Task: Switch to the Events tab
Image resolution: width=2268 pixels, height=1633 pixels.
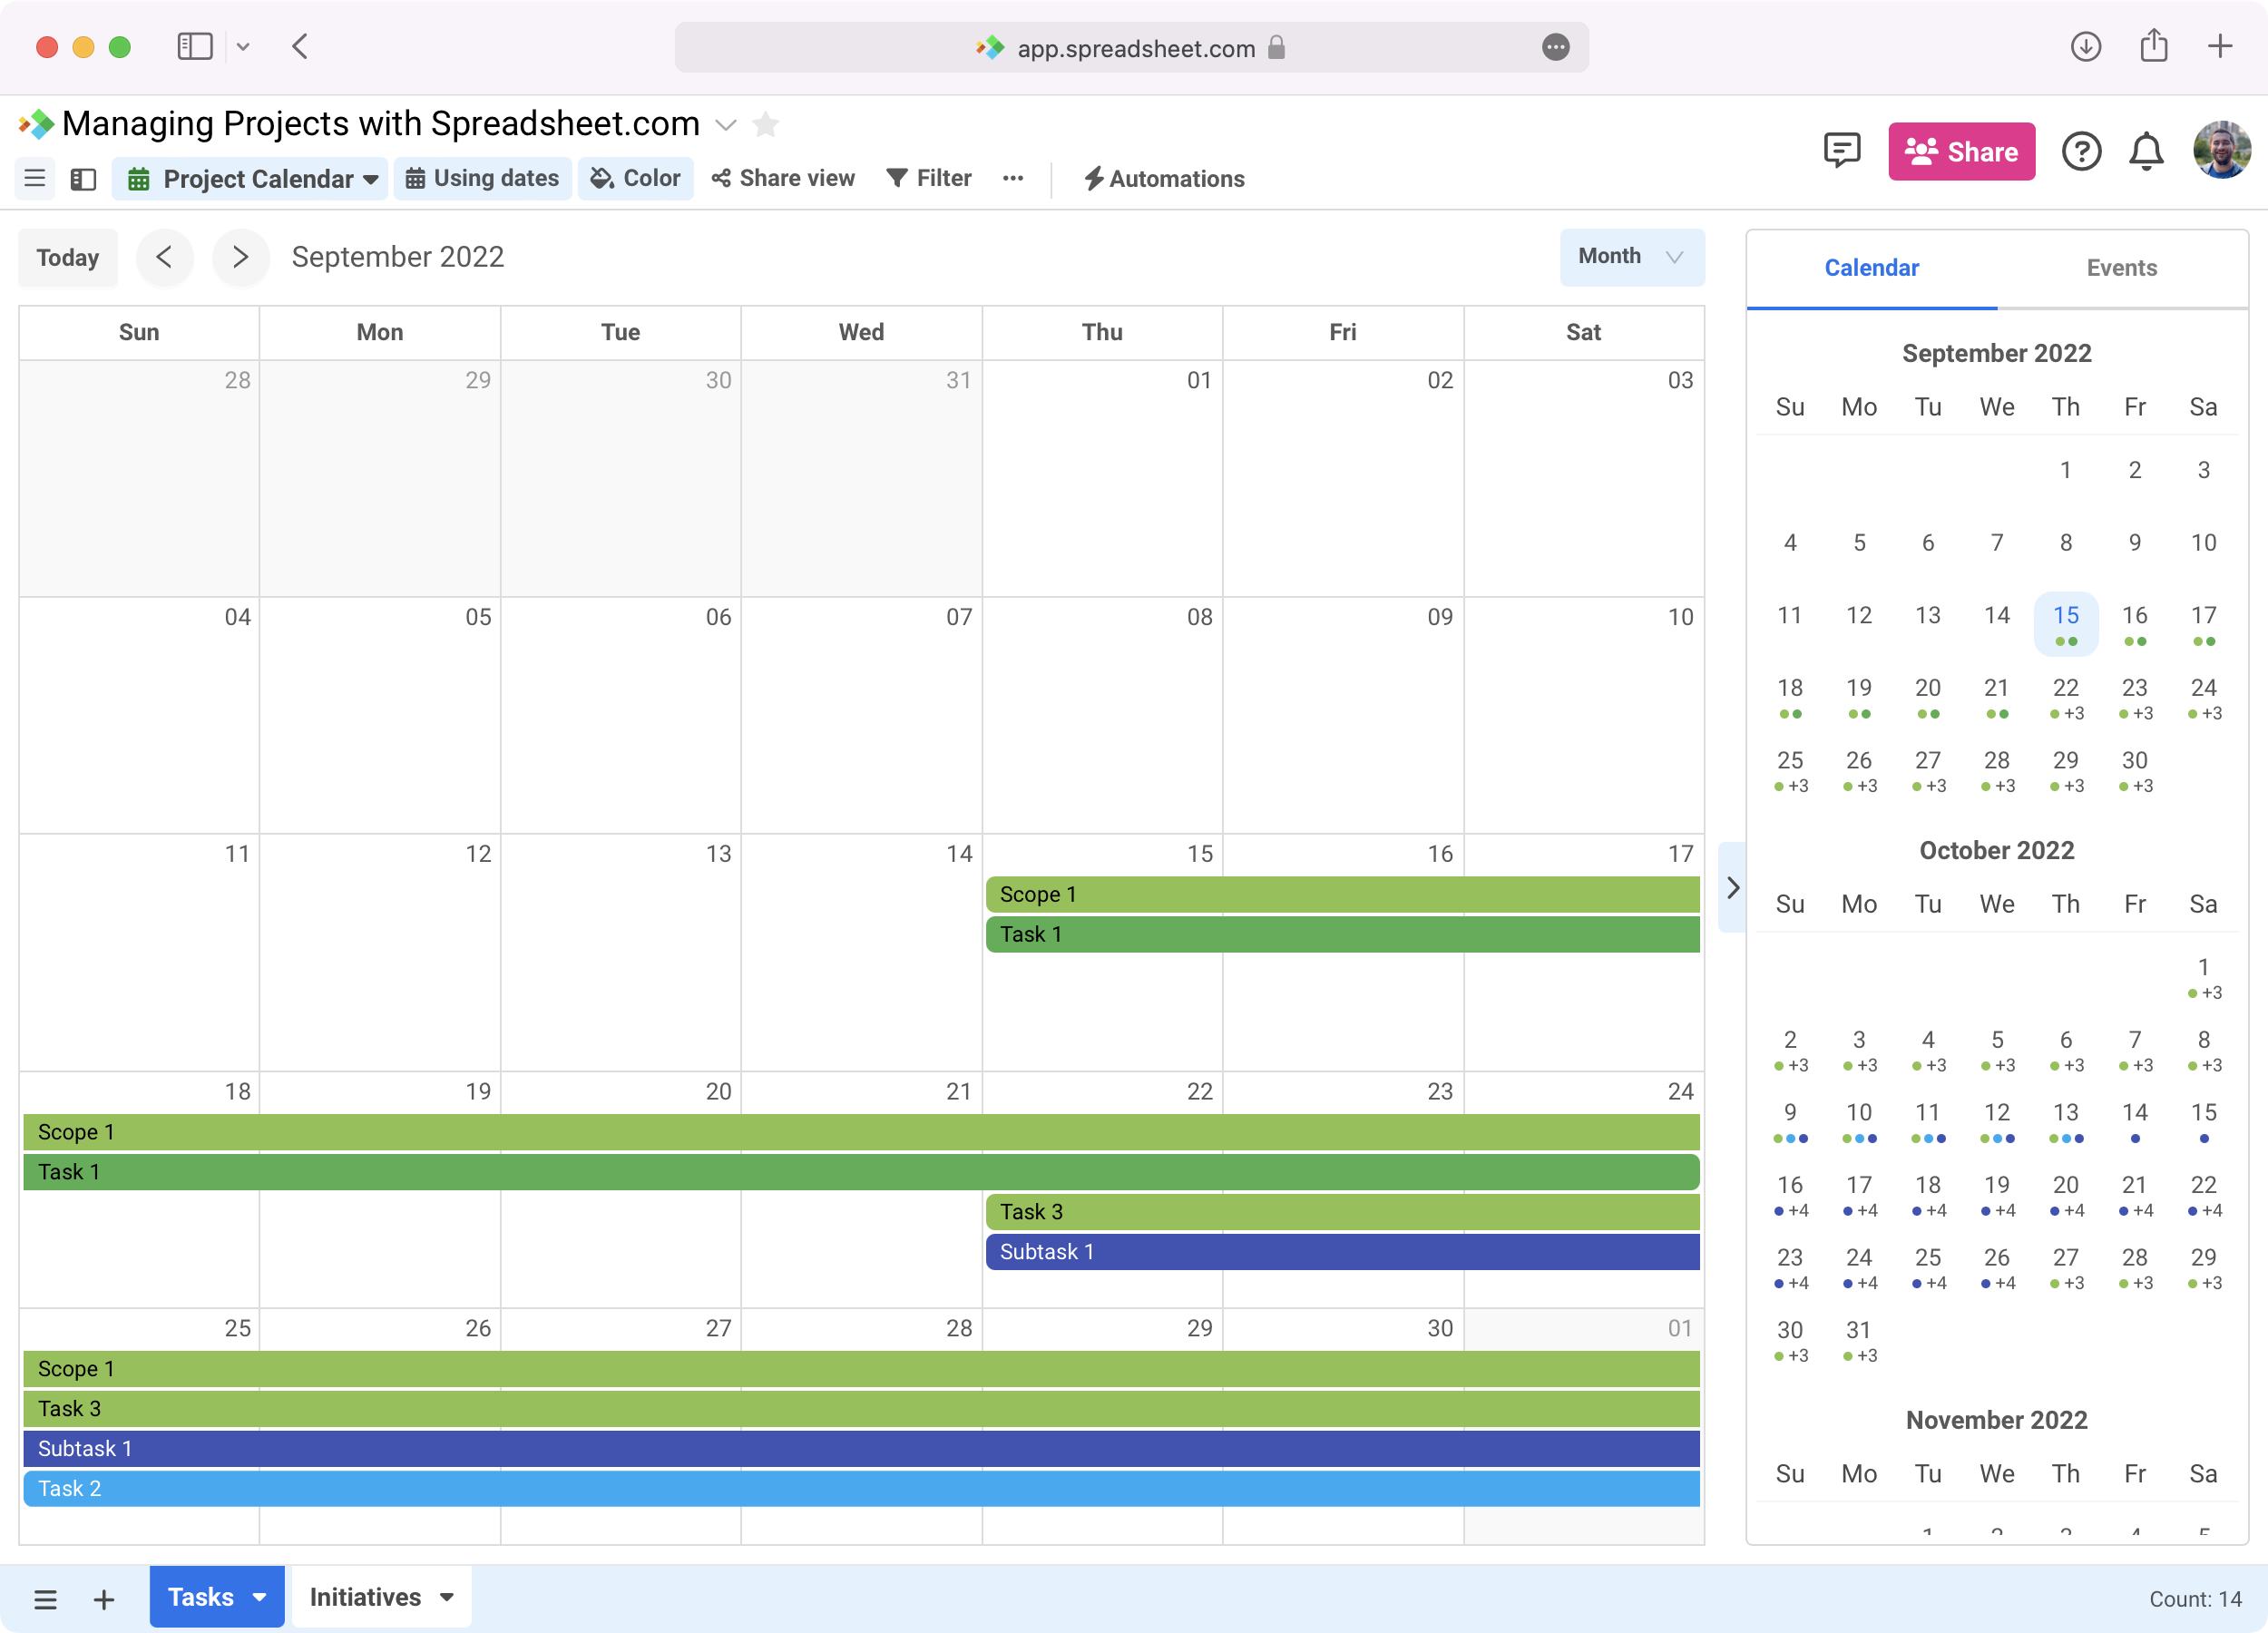Action: (x=2121, y=268)
